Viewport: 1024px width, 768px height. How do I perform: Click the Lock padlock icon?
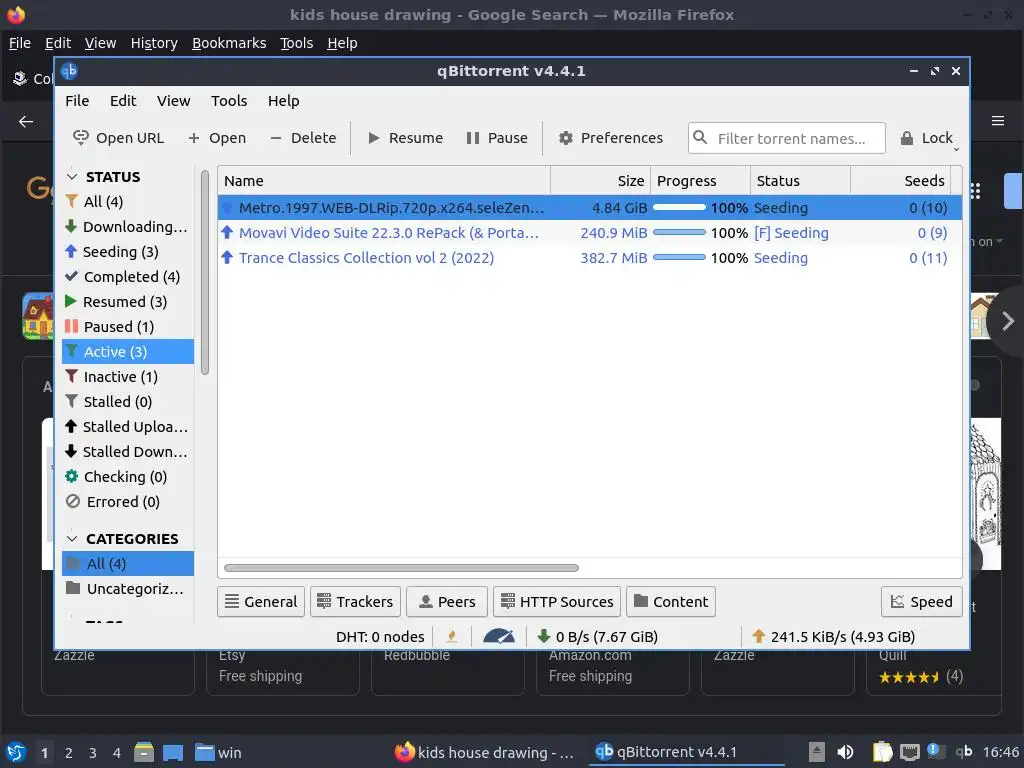(x=906, y=138)
